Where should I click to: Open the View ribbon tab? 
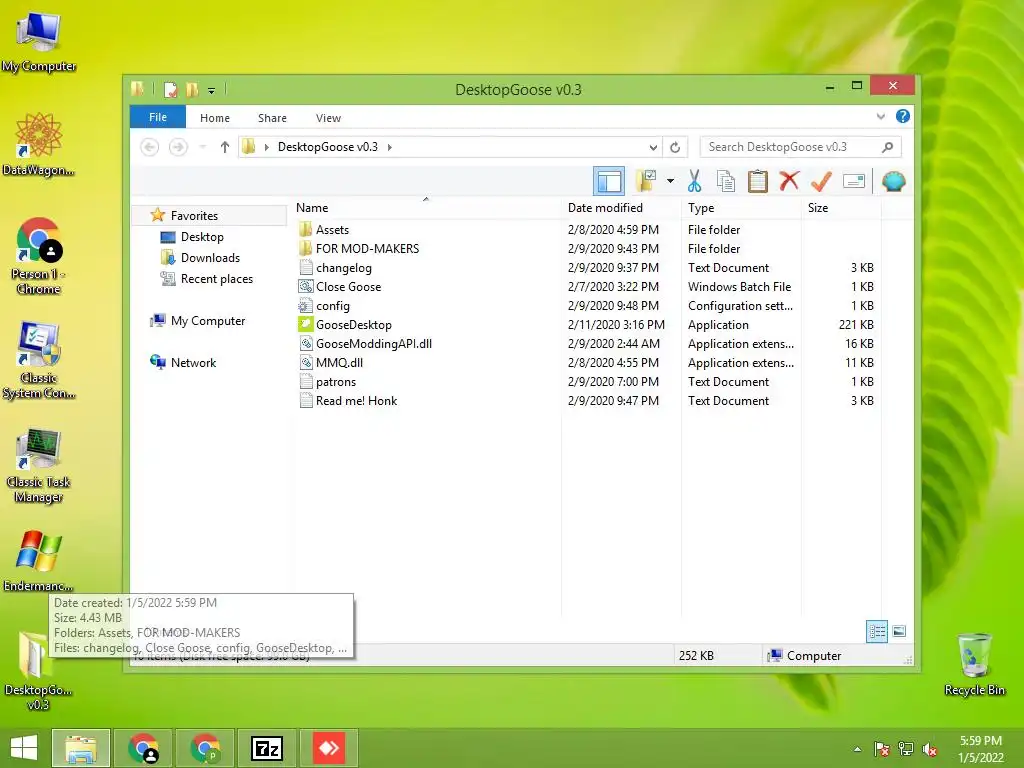328,118
